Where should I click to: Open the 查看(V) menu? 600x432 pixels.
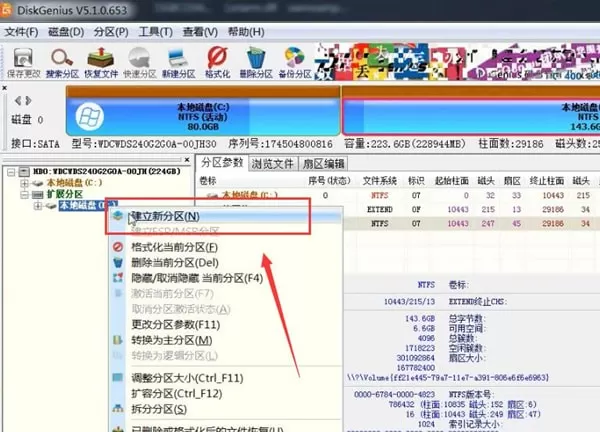[200, 32]
